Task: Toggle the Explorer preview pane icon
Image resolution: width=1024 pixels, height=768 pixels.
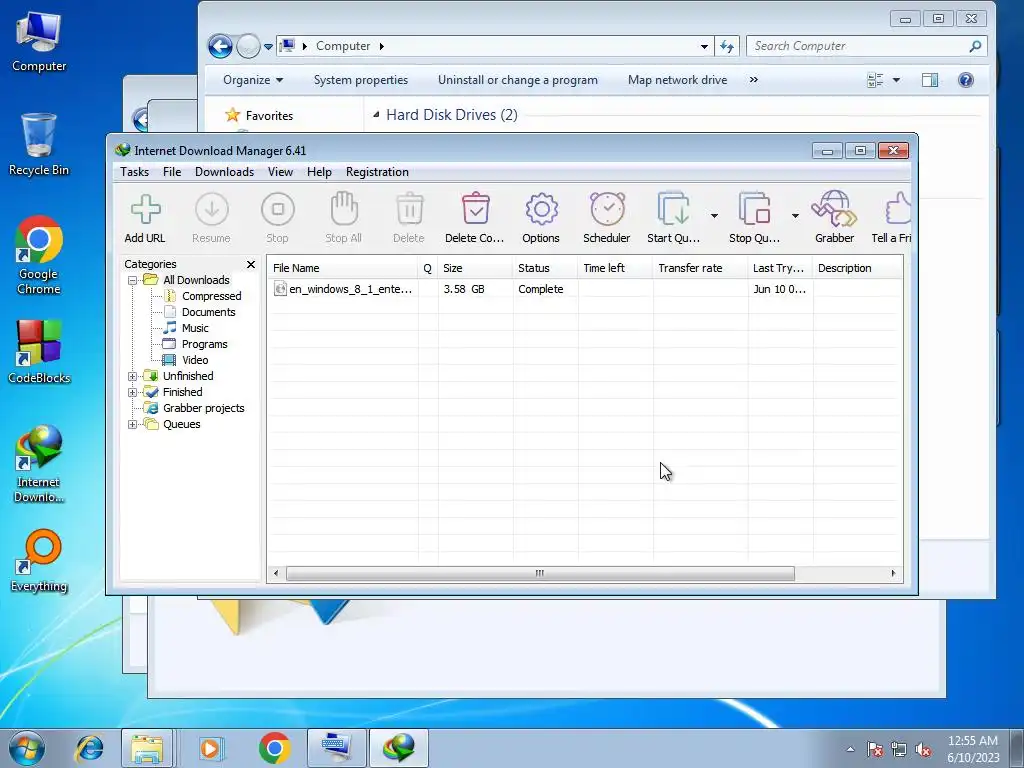Action: click(930, 80)
